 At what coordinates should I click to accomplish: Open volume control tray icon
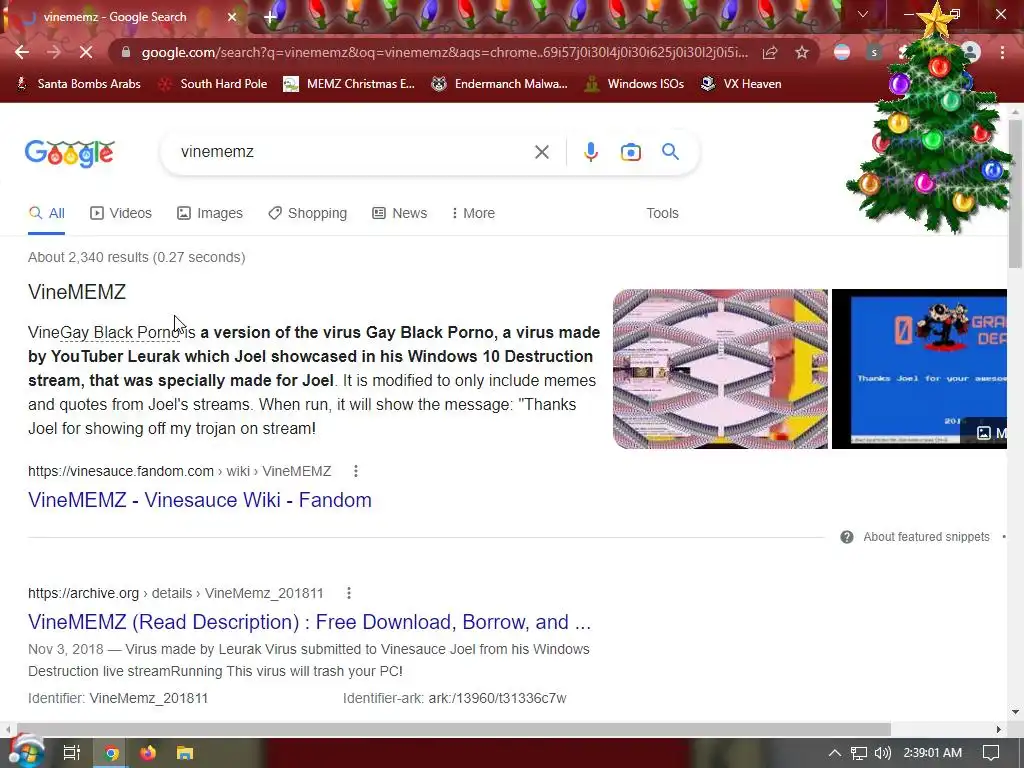(x=882, y=753)
